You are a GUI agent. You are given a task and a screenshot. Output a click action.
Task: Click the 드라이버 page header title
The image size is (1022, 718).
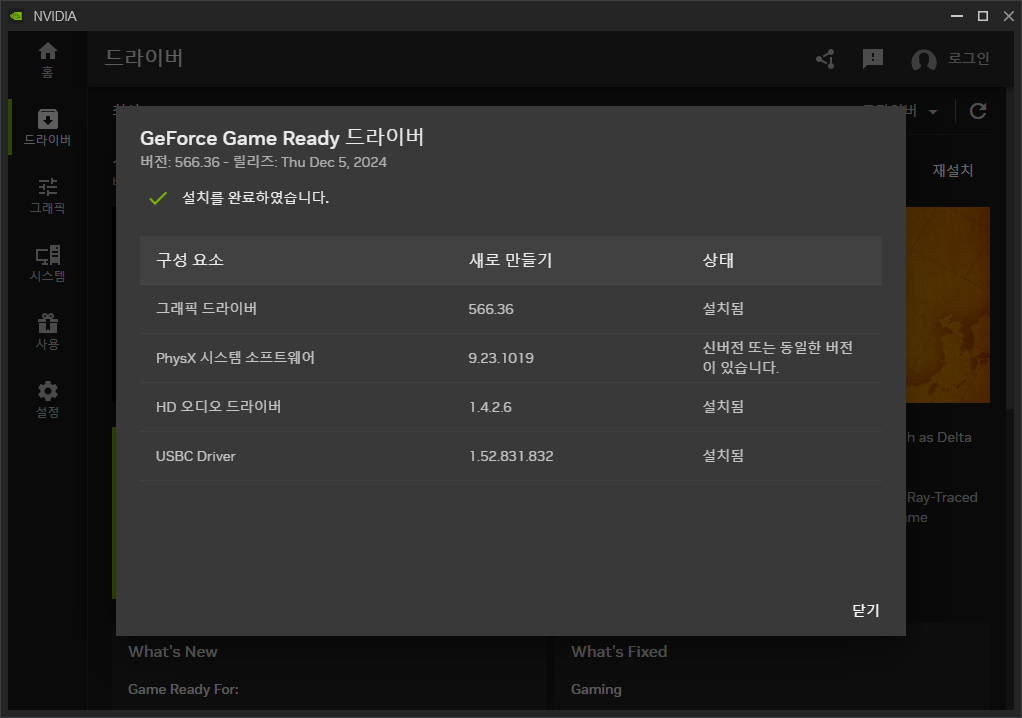(144, 58)
